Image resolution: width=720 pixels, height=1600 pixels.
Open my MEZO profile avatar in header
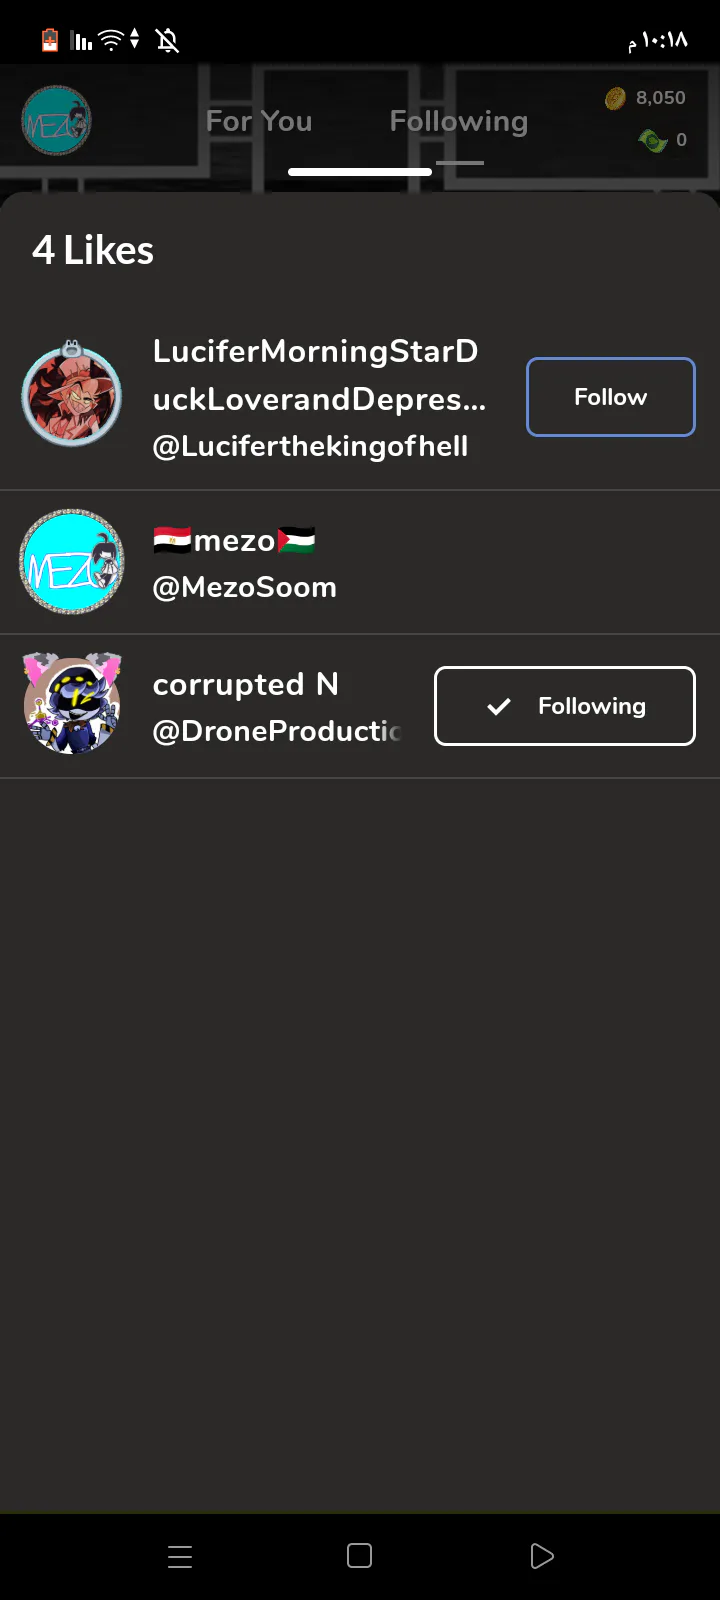57,121
